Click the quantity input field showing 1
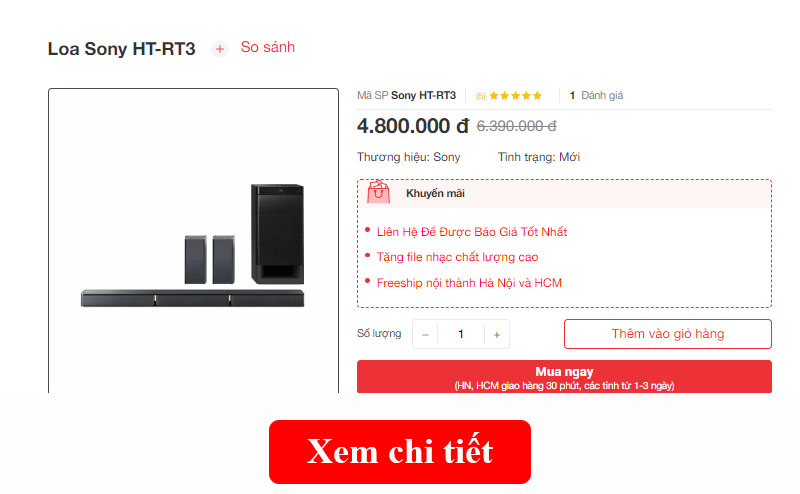 461,334
